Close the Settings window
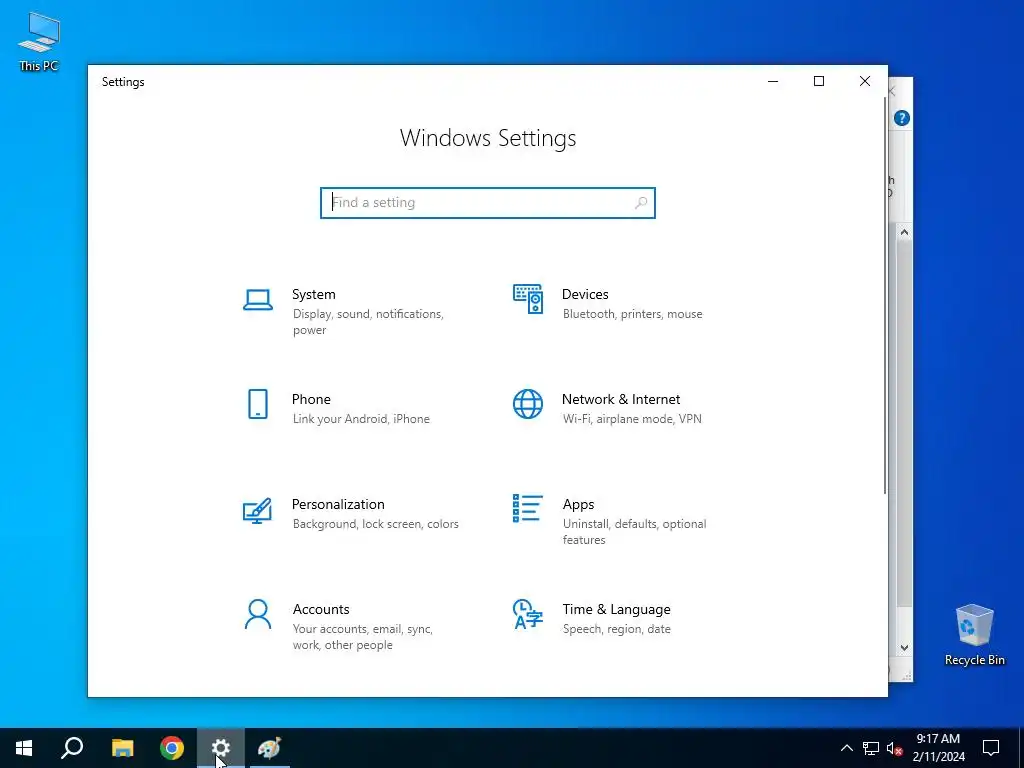The image size is (1024, 768). [x=865, y=82]
